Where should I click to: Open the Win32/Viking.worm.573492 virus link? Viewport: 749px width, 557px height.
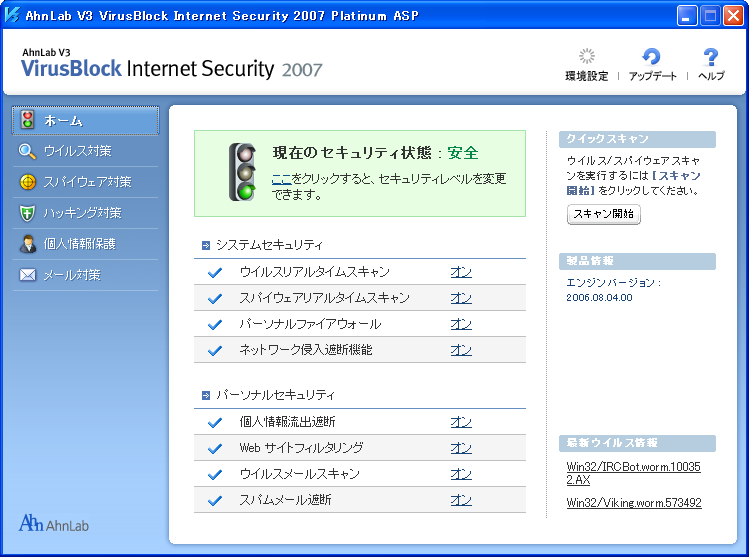click(x=634, y=503)
